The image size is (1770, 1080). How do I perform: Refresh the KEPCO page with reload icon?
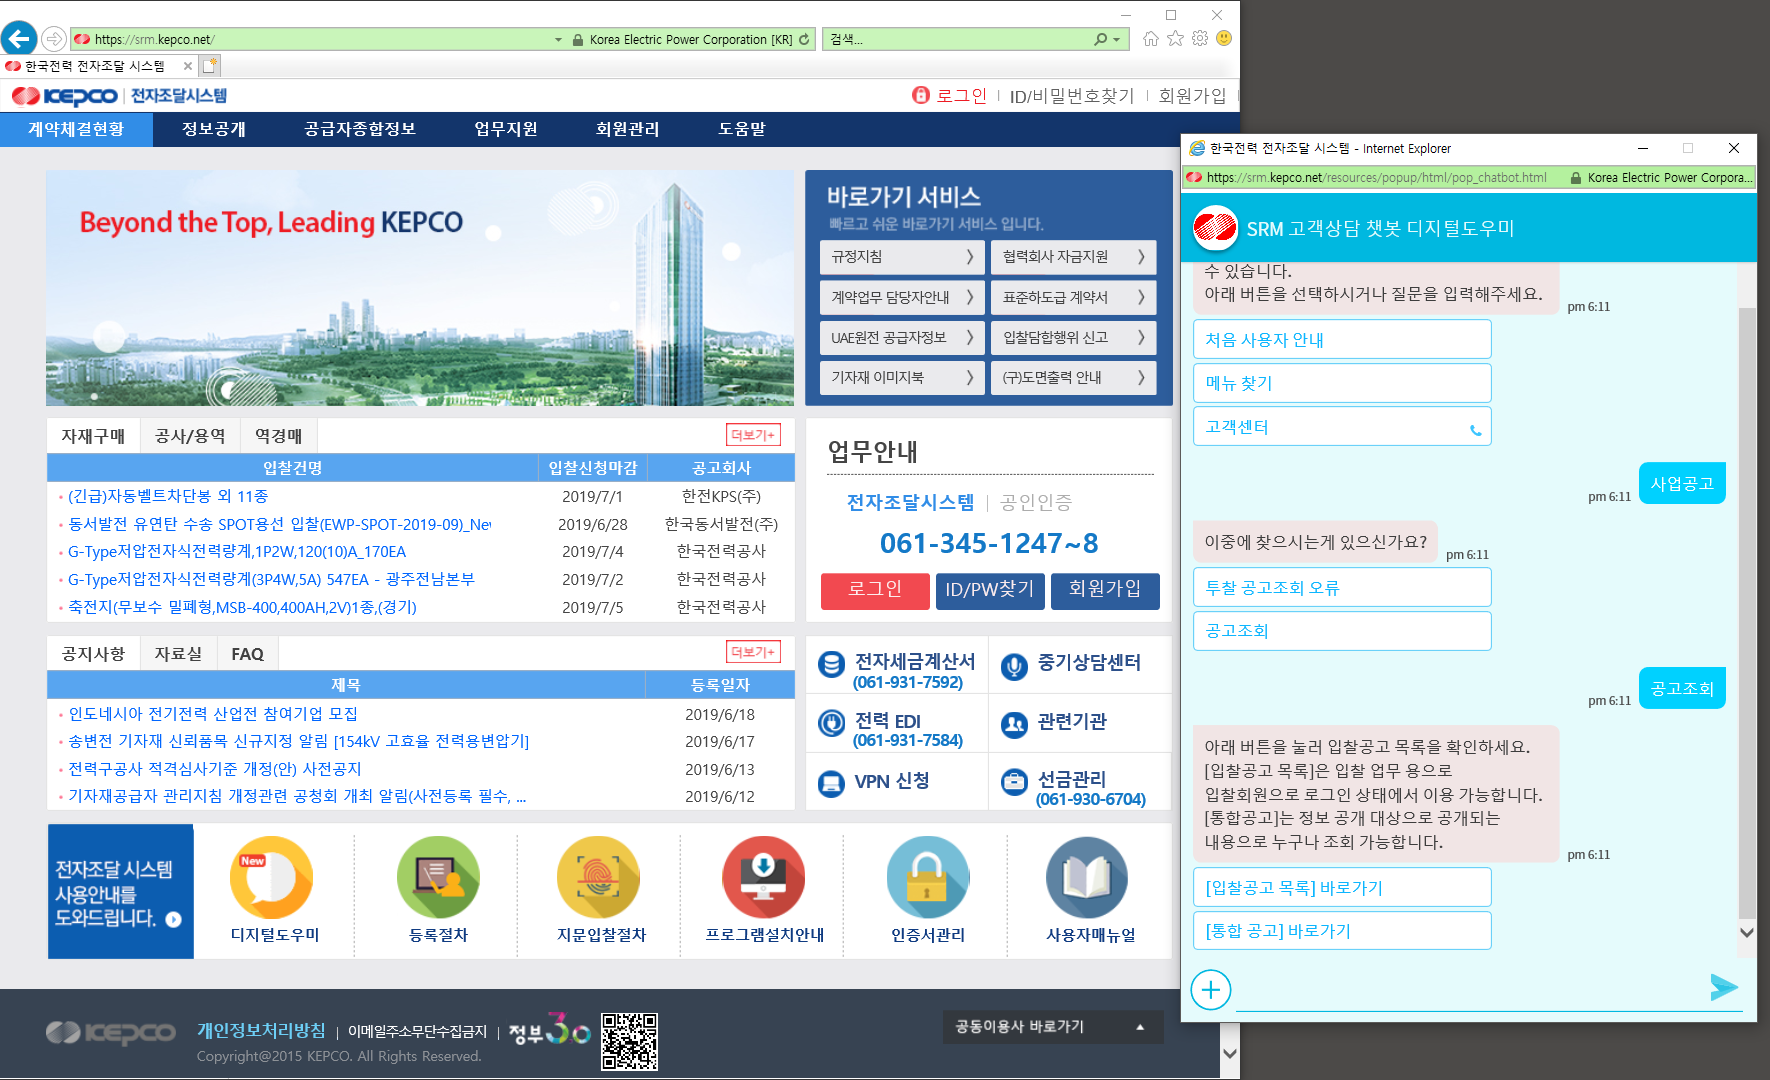[x=804, y=39]
